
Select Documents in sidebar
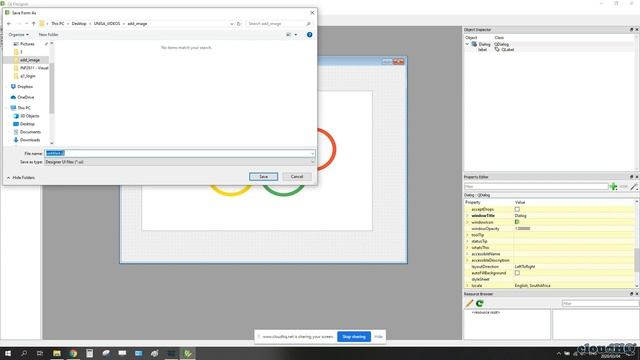30,132
